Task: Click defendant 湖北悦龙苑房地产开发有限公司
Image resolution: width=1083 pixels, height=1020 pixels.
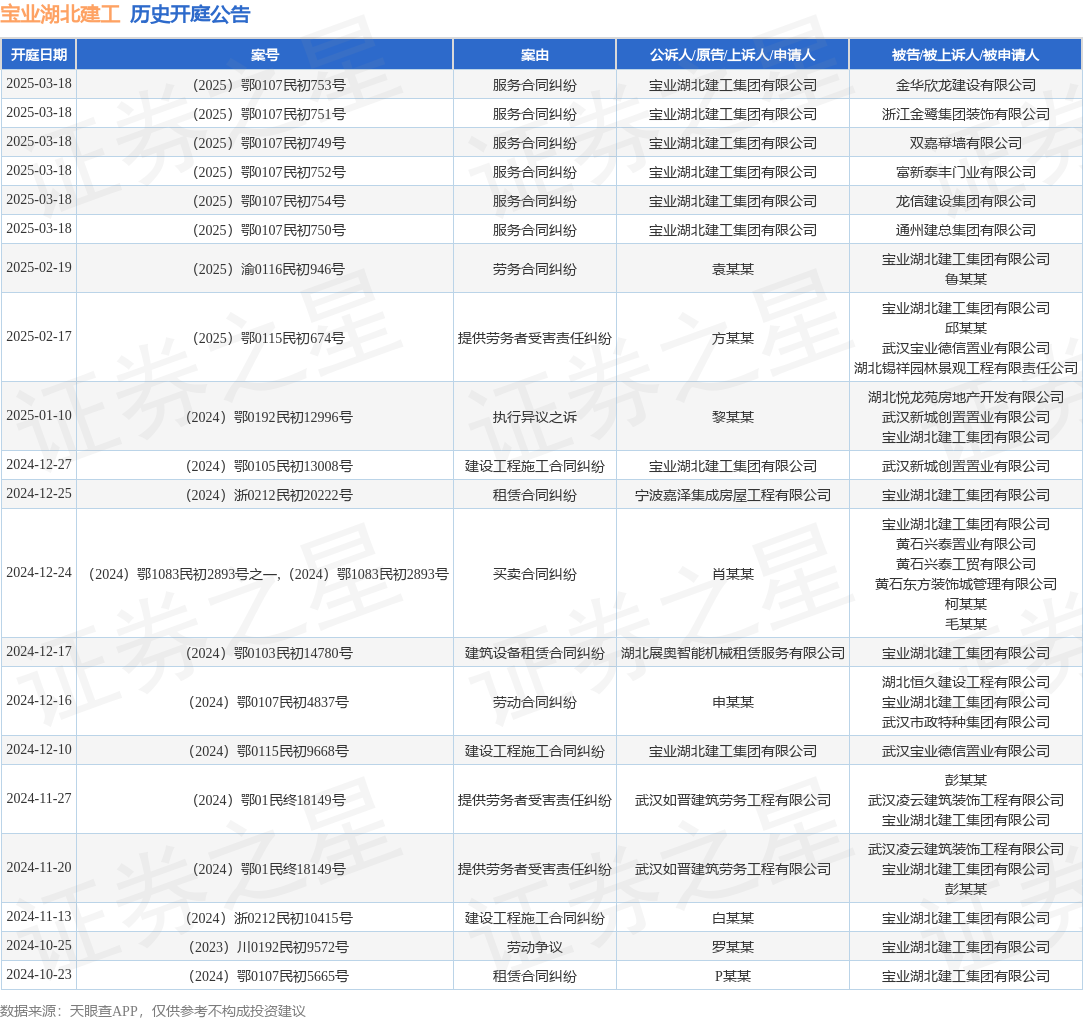Action: [966, 397]
